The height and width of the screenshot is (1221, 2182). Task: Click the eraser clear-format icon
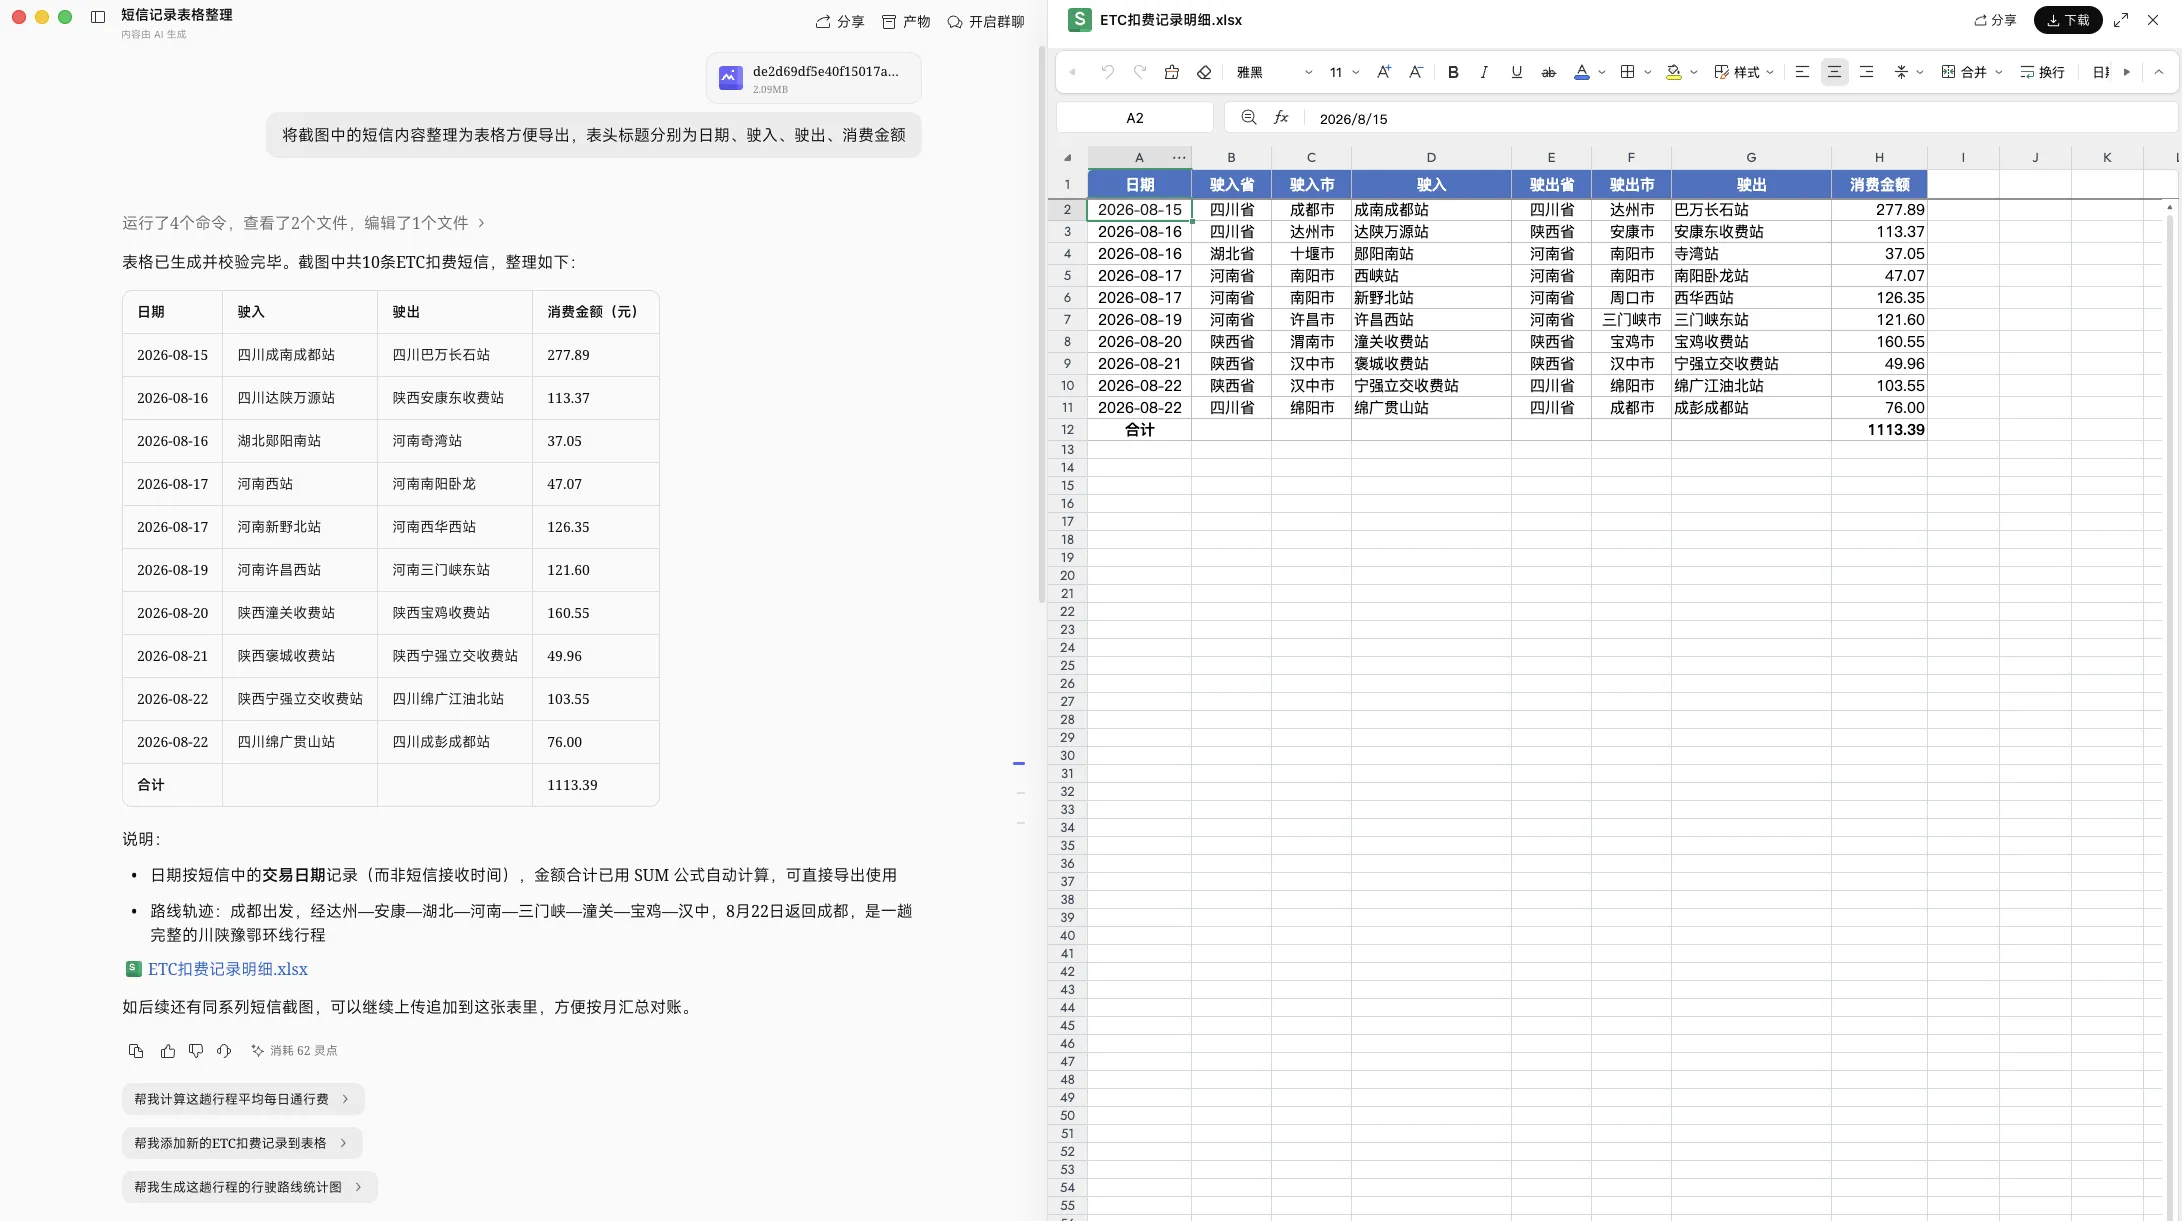click(x=1204, y=72)
